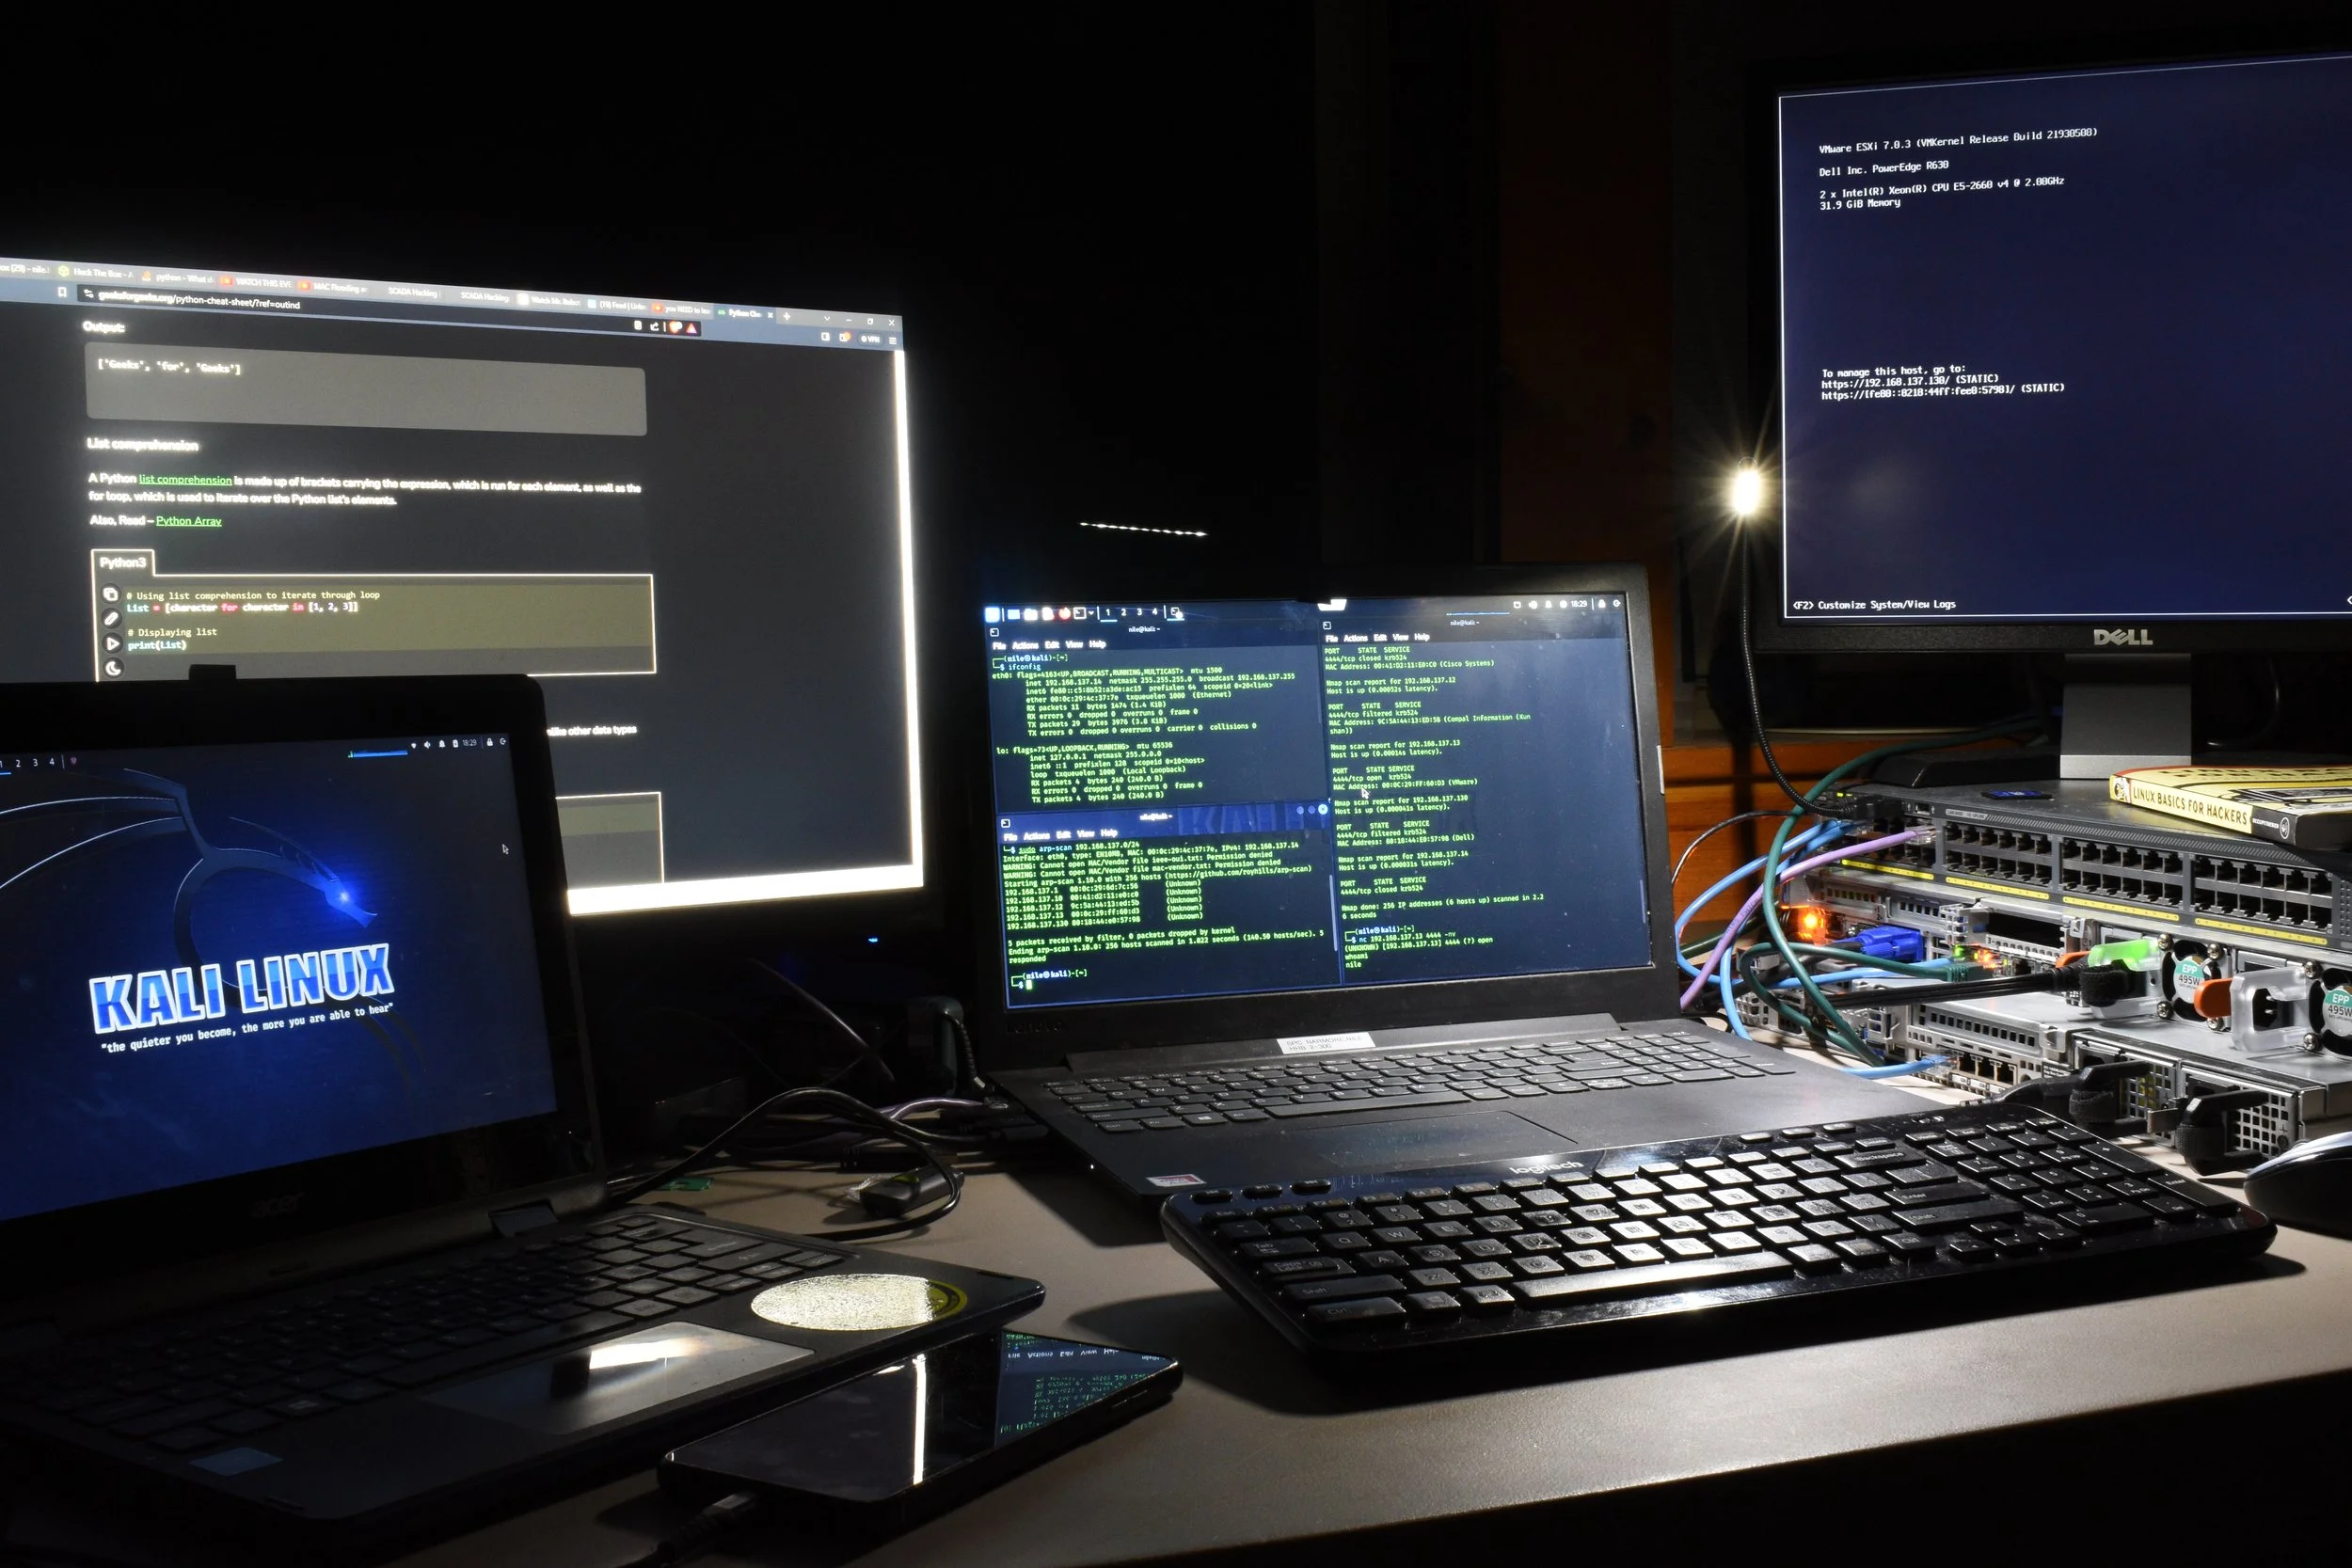This screenshot has height=1568, width=2352.
Task: Toggle the VPN button in browser toolbar
Action: (870, 339)
